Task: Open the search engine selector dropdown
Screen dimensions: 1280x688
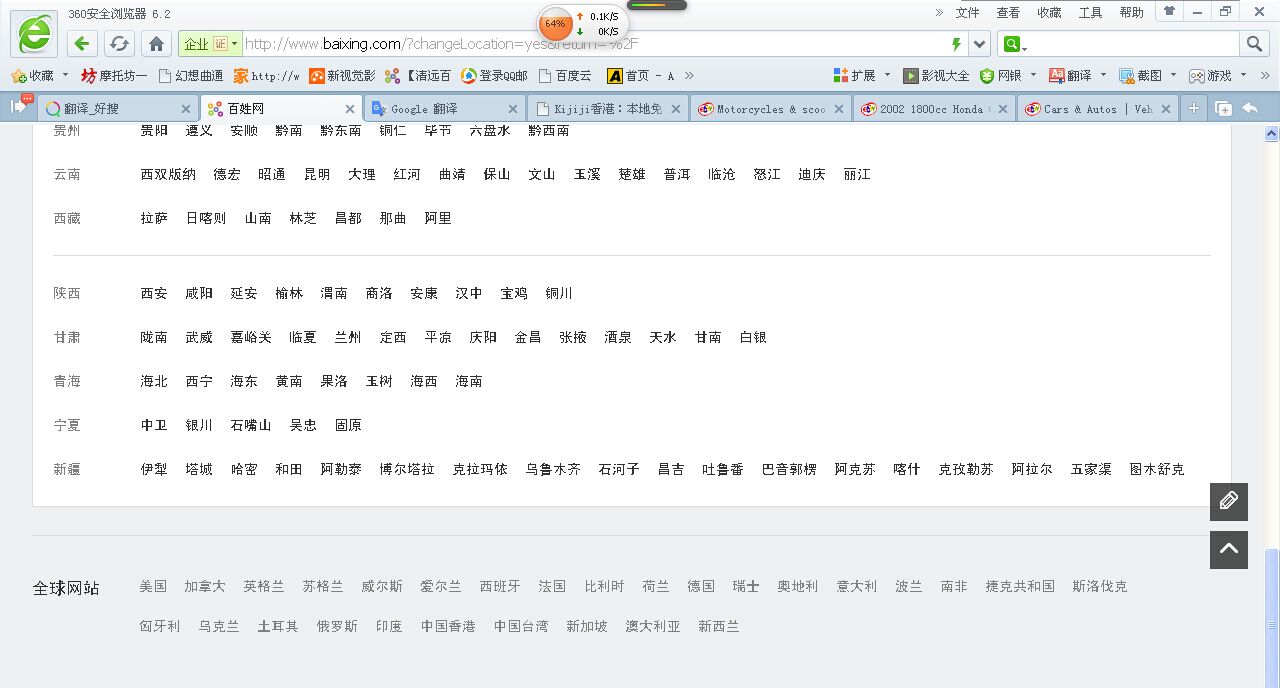Action: (1014, 44)
